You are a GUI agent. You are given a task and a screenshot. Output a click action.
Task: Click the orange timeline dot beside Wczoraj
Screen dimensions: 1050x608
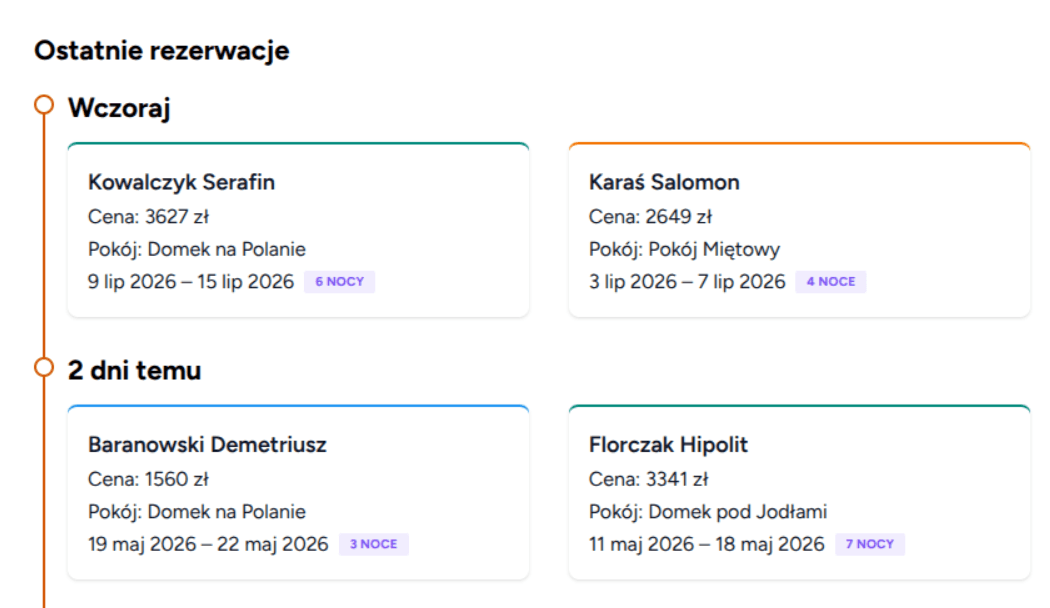pos(42,106)
